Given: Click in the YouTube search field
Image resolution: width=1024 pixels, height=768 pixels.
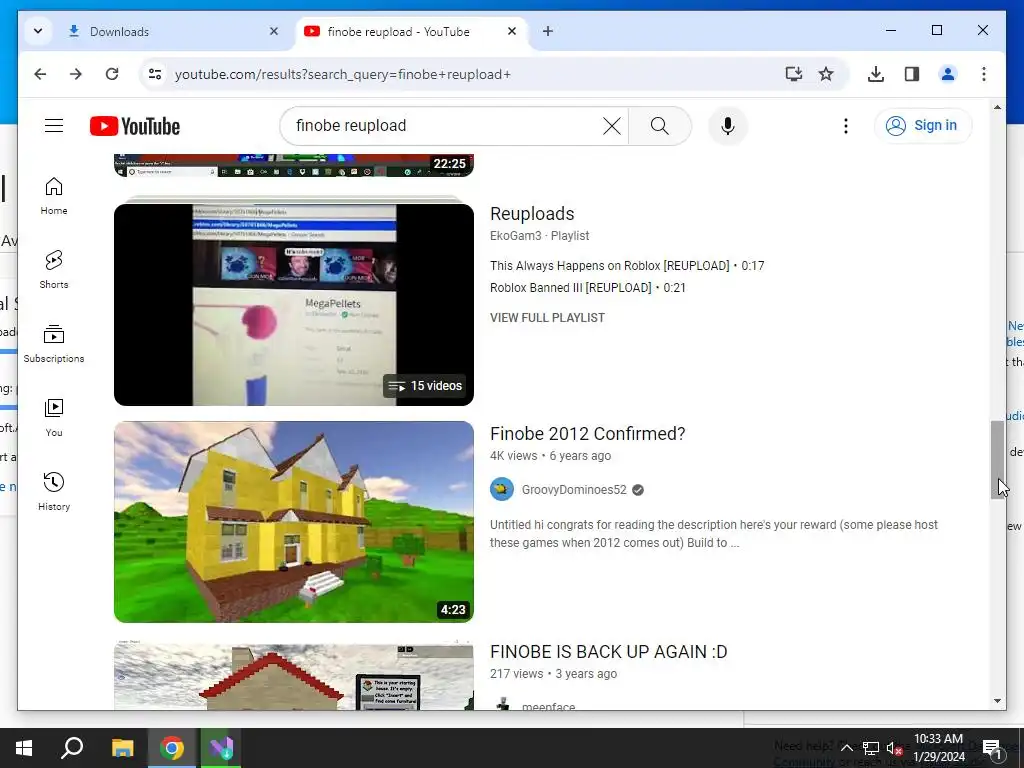Looking at the screenshot, I should pos(444,126).
